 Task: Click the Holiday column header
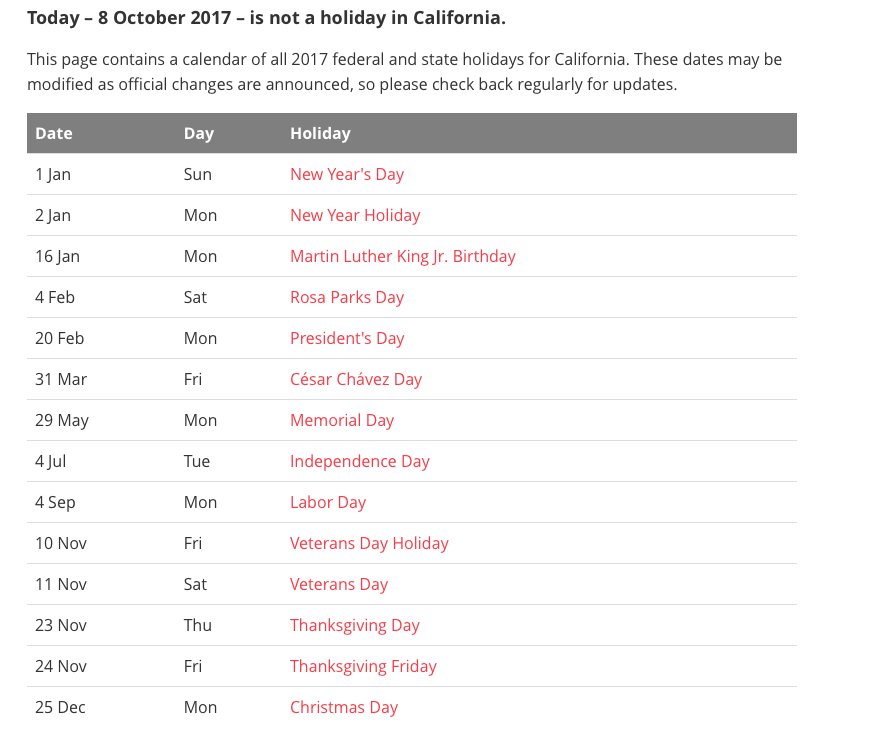click(x=320, y=133)
